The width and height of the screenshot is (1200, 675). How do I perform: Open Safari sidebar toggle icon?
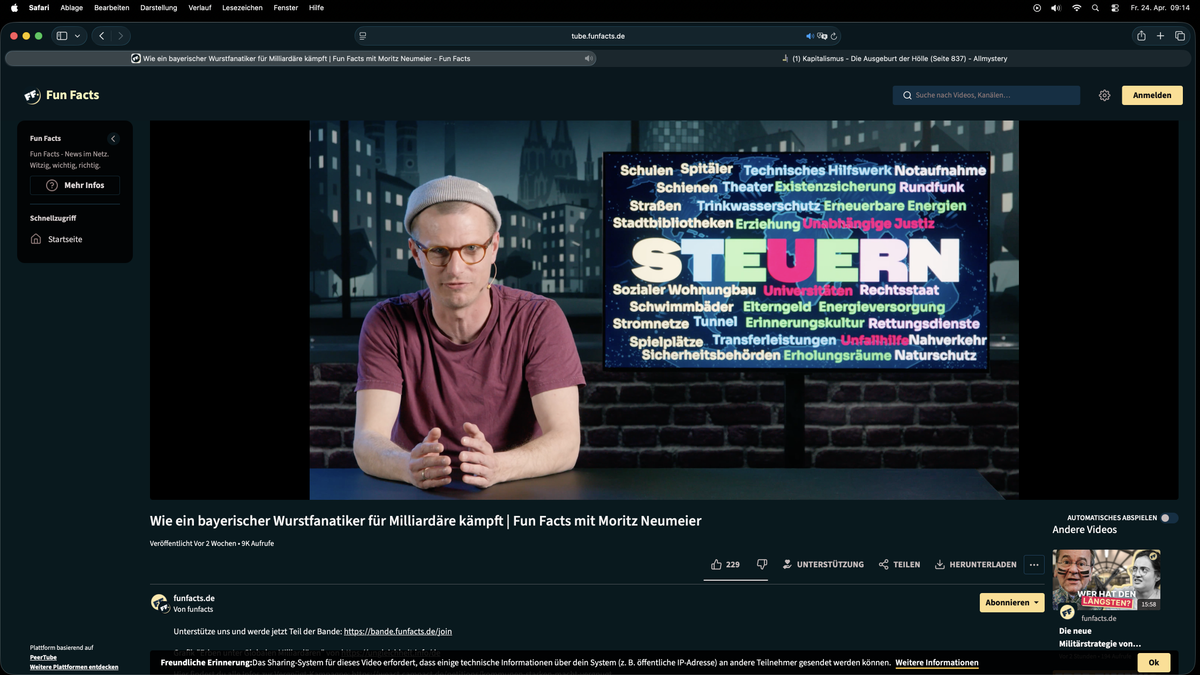62,36
